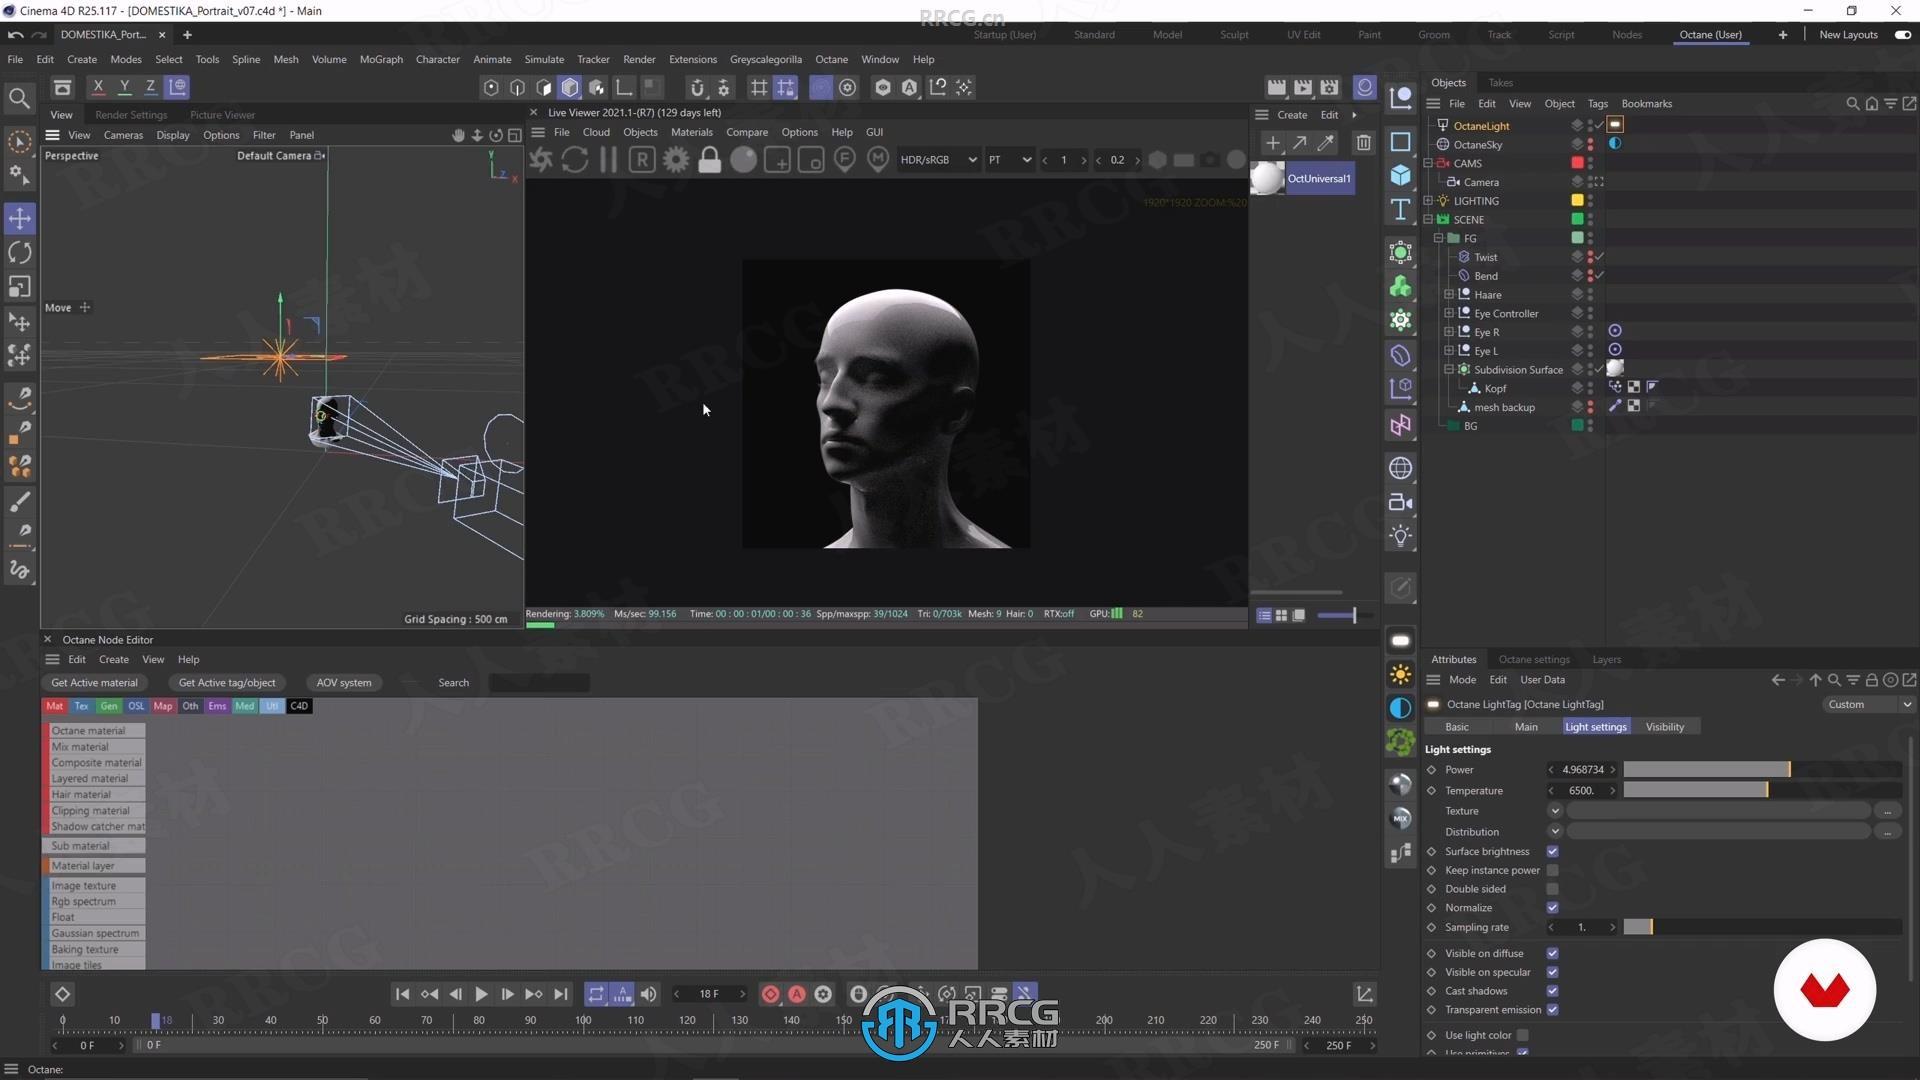Click the record active objects button
Image resolution: width=1920 pixels, height=1080 pixels.
[770, 994]
